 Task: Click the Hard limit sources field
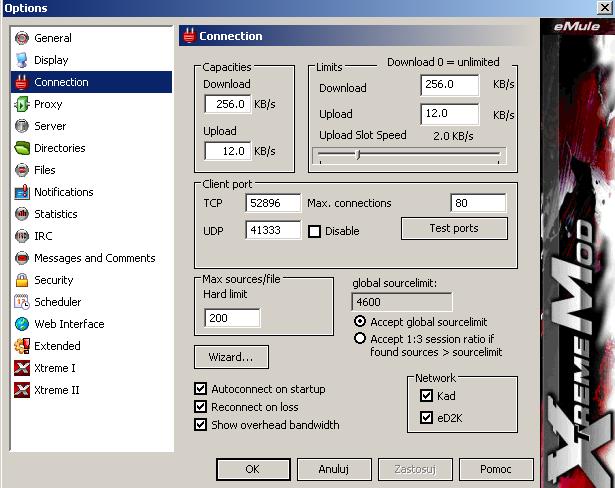[232, 318]
